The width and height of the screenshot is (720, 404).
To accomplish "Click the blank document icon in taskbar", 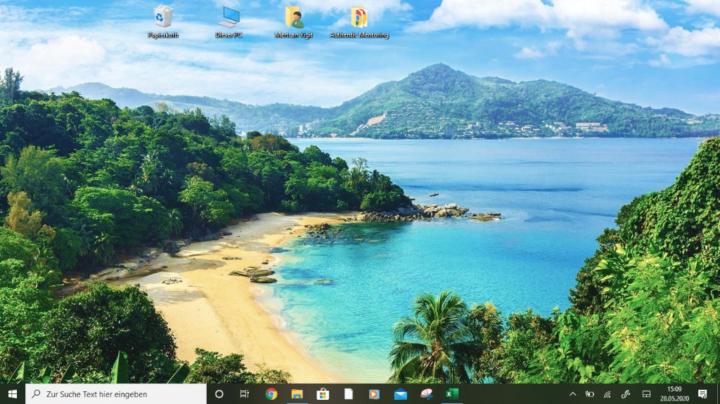I will tap(349, 394).
